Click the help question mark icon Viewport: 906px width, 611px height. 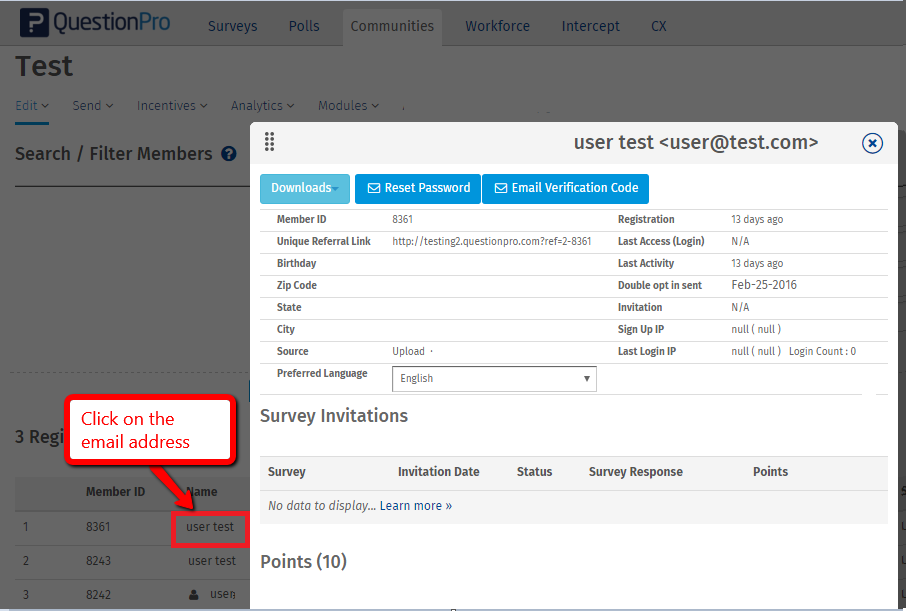[x=229, y=154]
